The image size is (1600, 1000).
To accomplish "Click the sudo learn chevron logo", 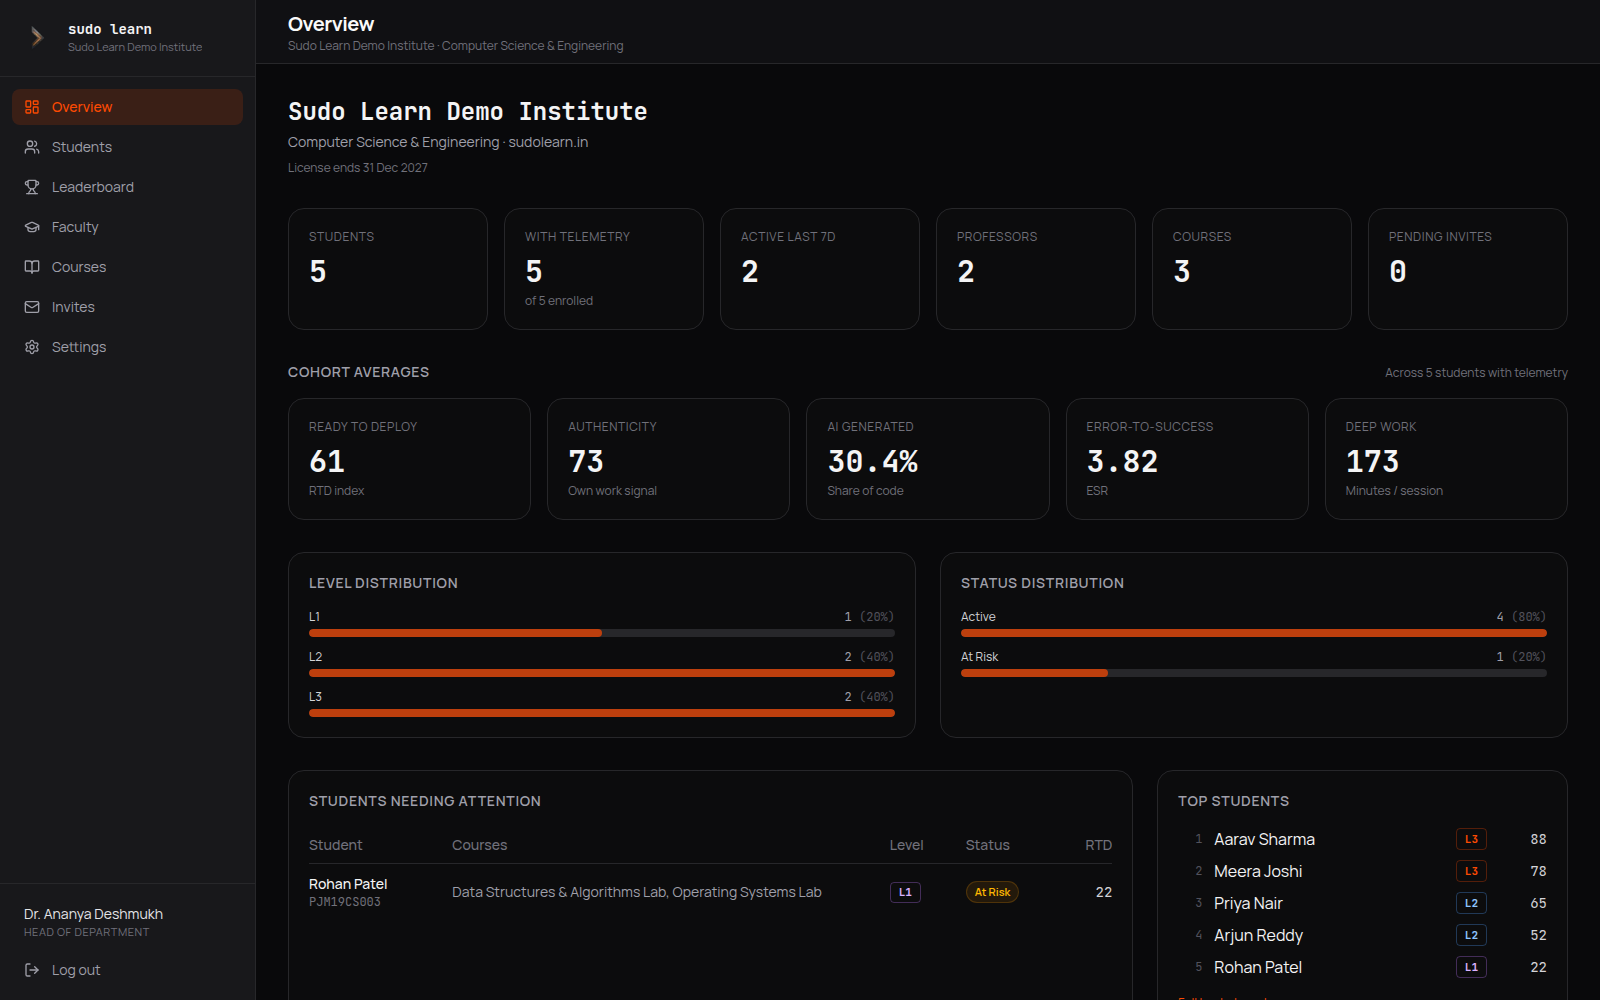I will coord(37,37).
